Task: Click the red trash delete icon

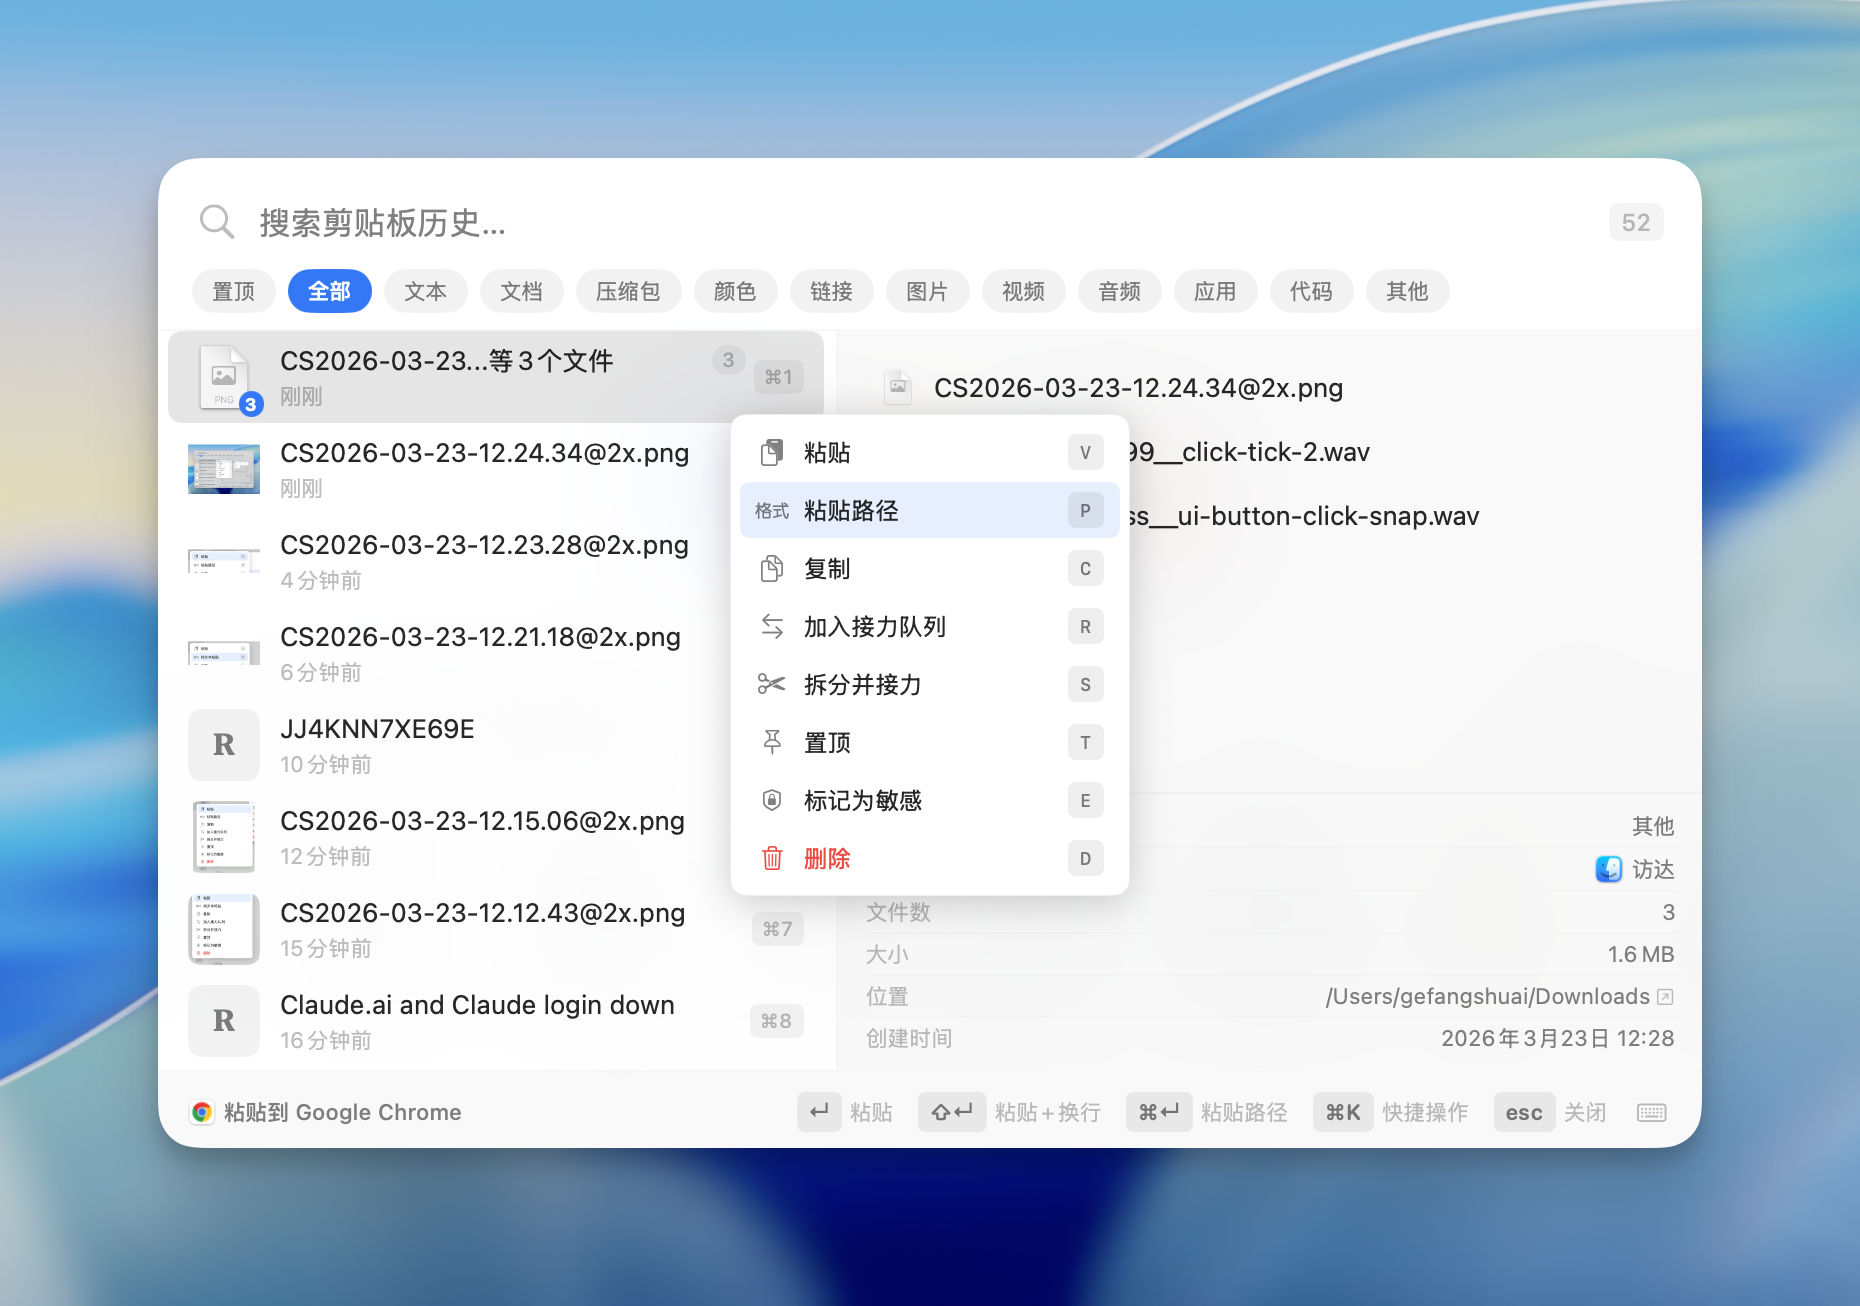Action: (x=772, y=859)
